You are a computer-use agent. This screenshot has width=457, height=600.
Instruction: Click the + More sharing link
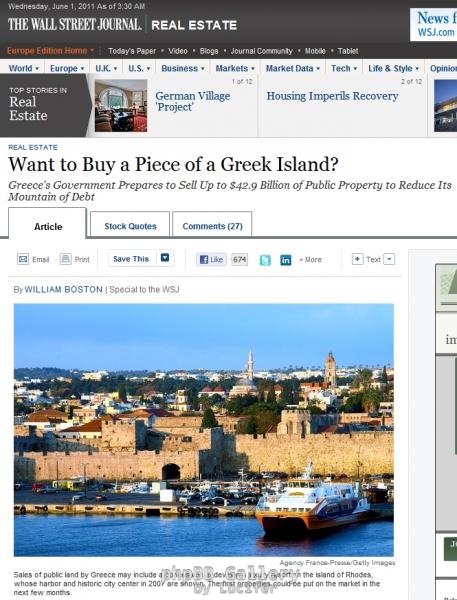tap(310, 259)
